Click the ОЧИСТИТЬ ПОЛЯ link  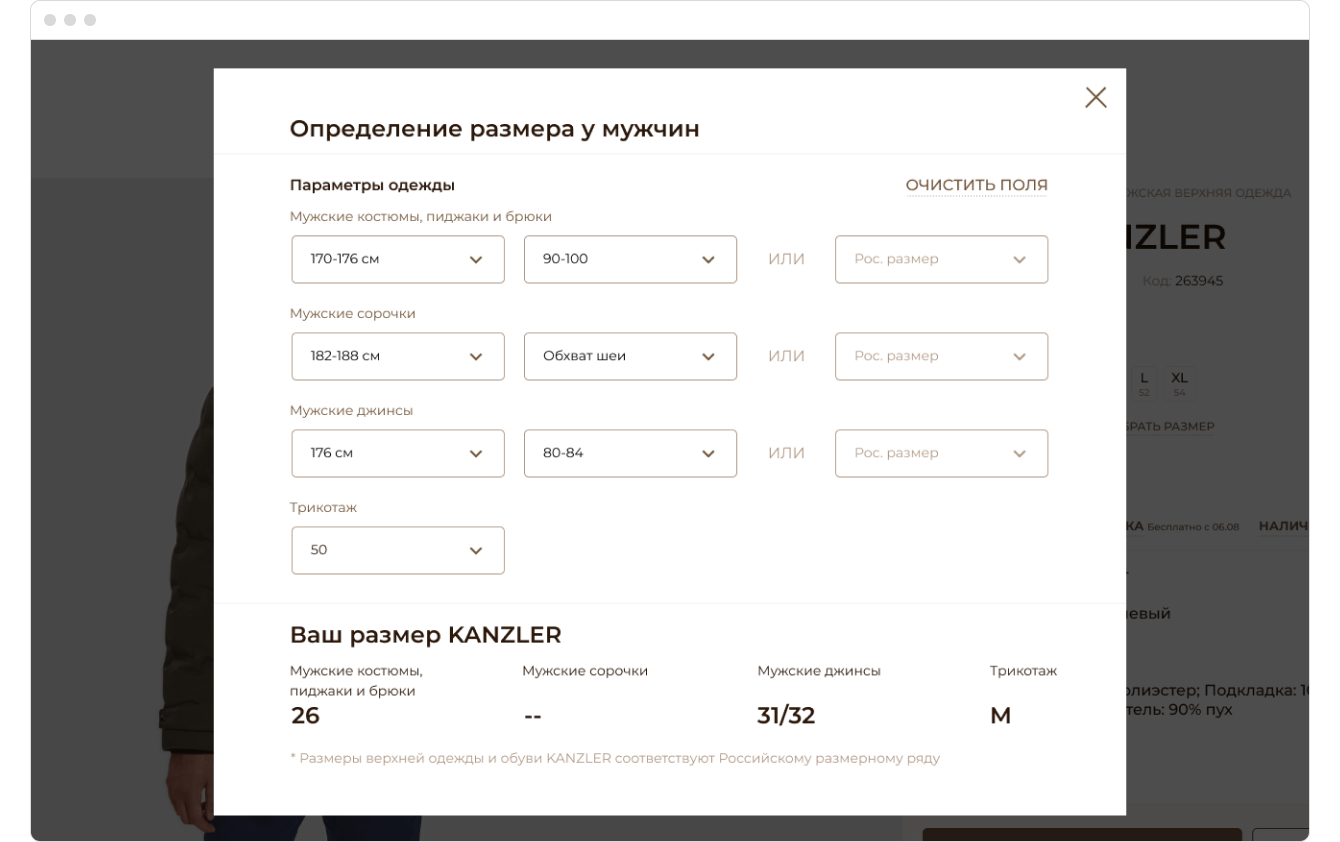point(977,185)
